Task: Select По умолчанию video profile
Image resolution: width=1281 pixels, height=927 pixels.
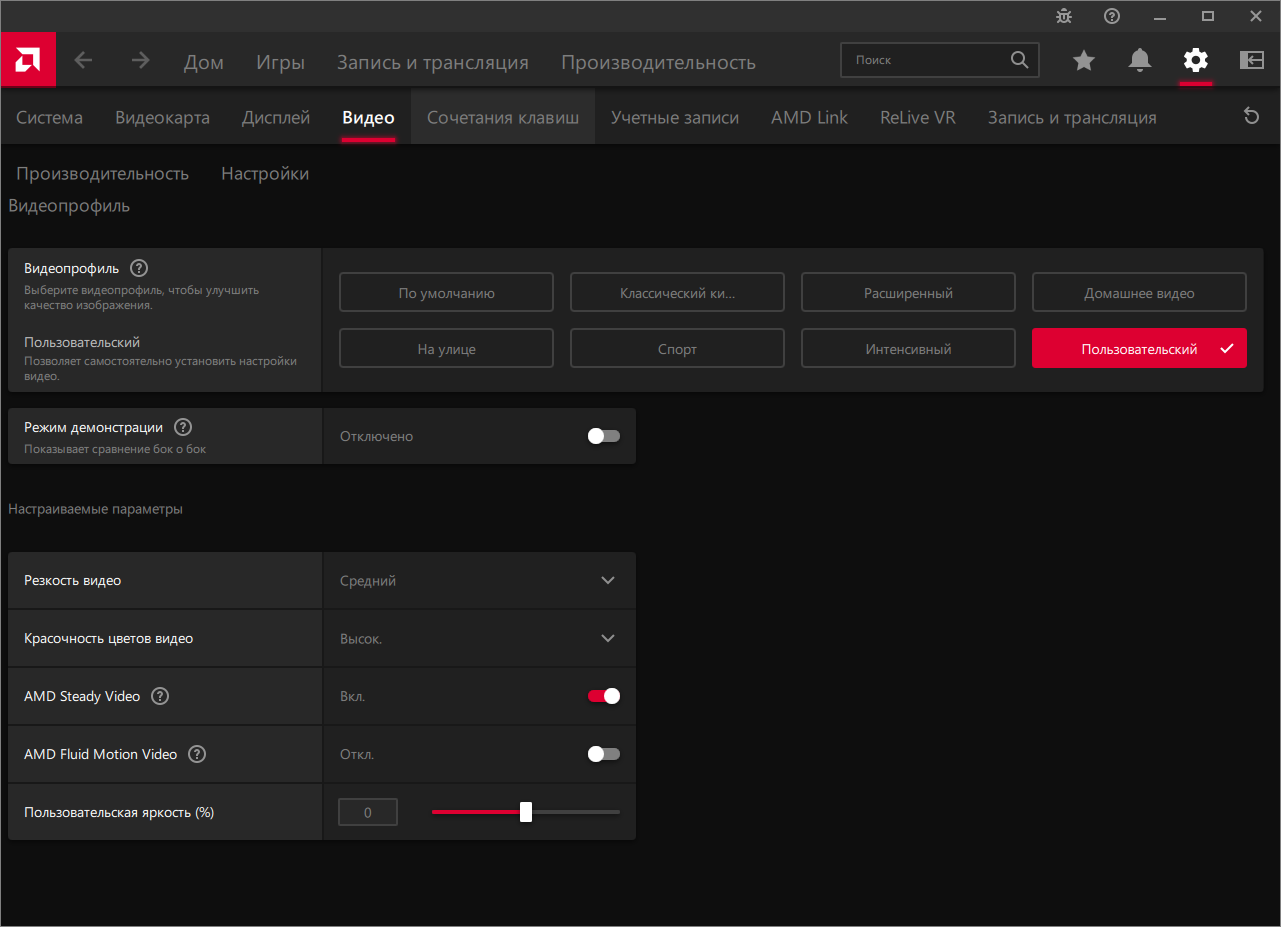Action: tap(446, 293)
